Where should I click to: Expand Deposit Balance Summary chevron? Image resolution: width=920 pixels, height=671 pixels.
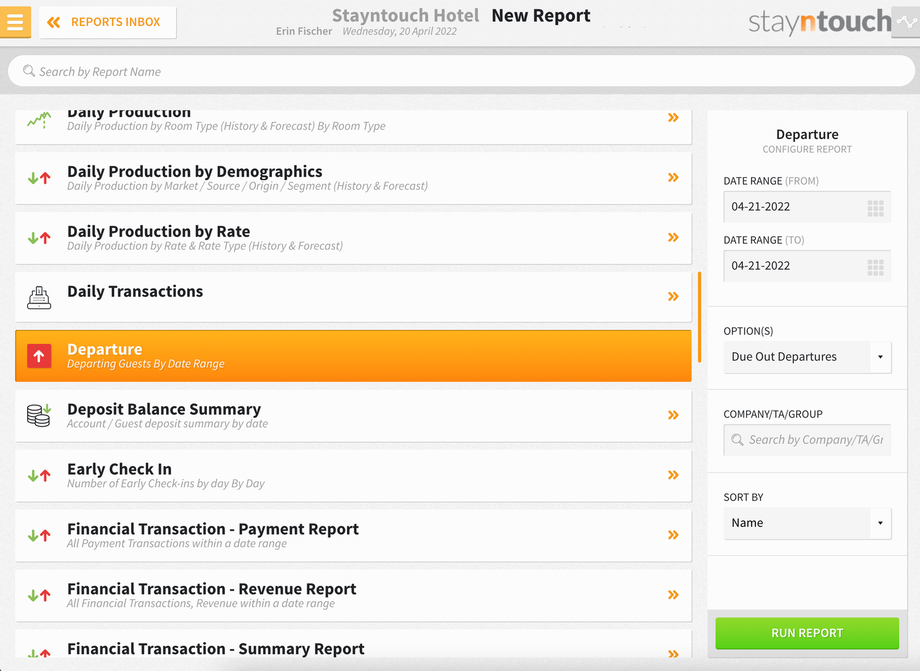pos(673,415)
